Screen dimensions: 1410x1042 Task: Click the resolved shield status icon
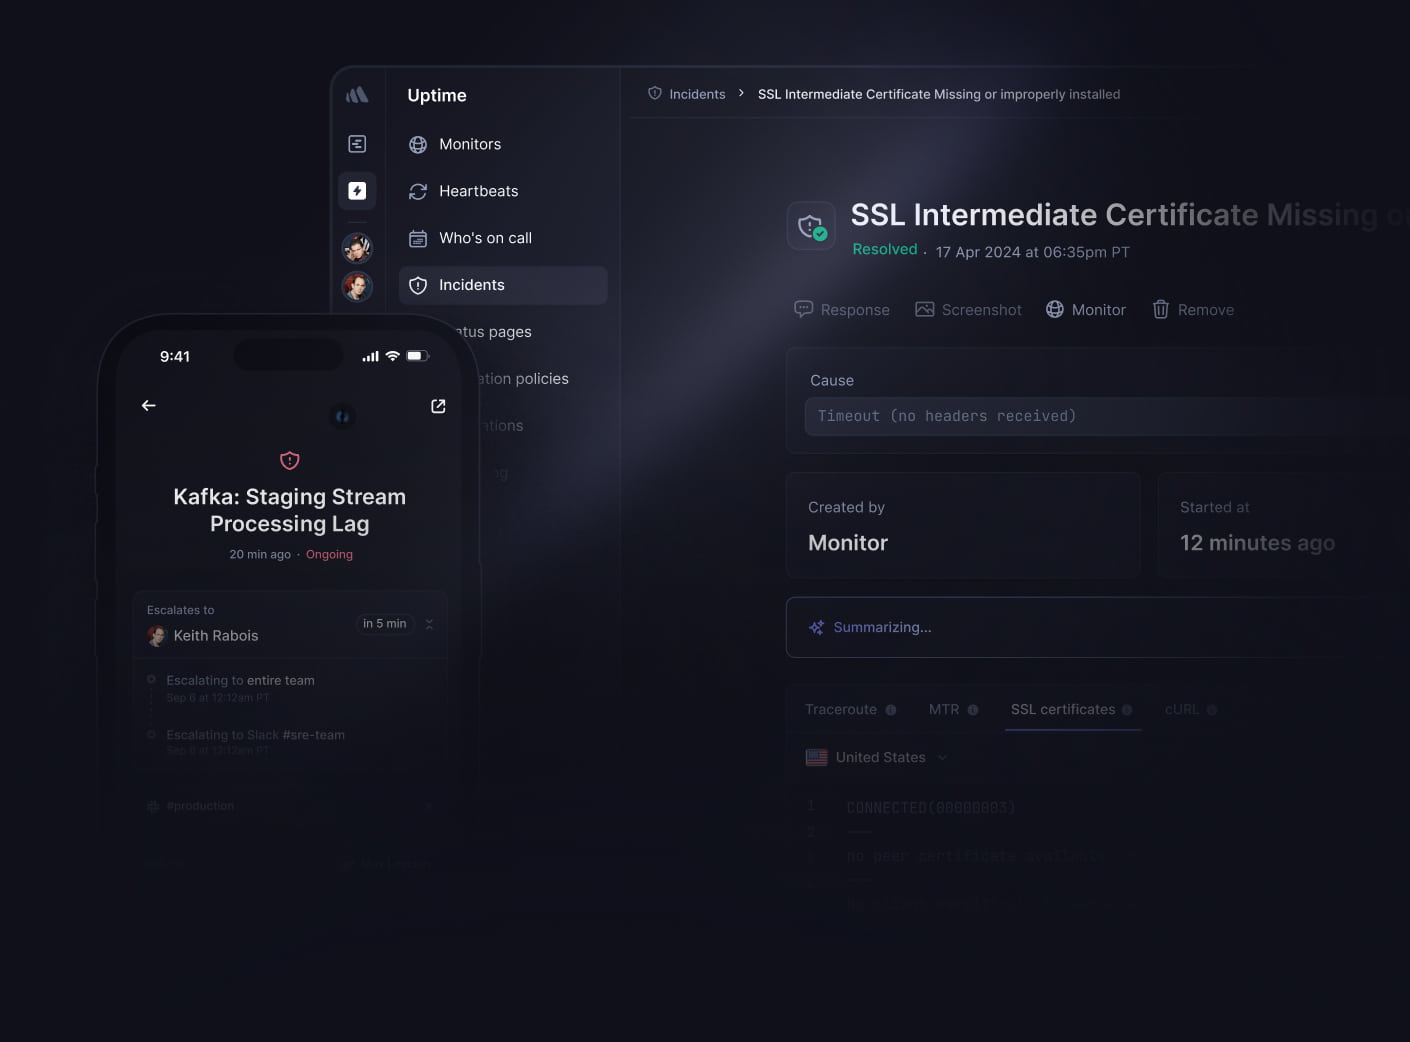click(811, 226)
